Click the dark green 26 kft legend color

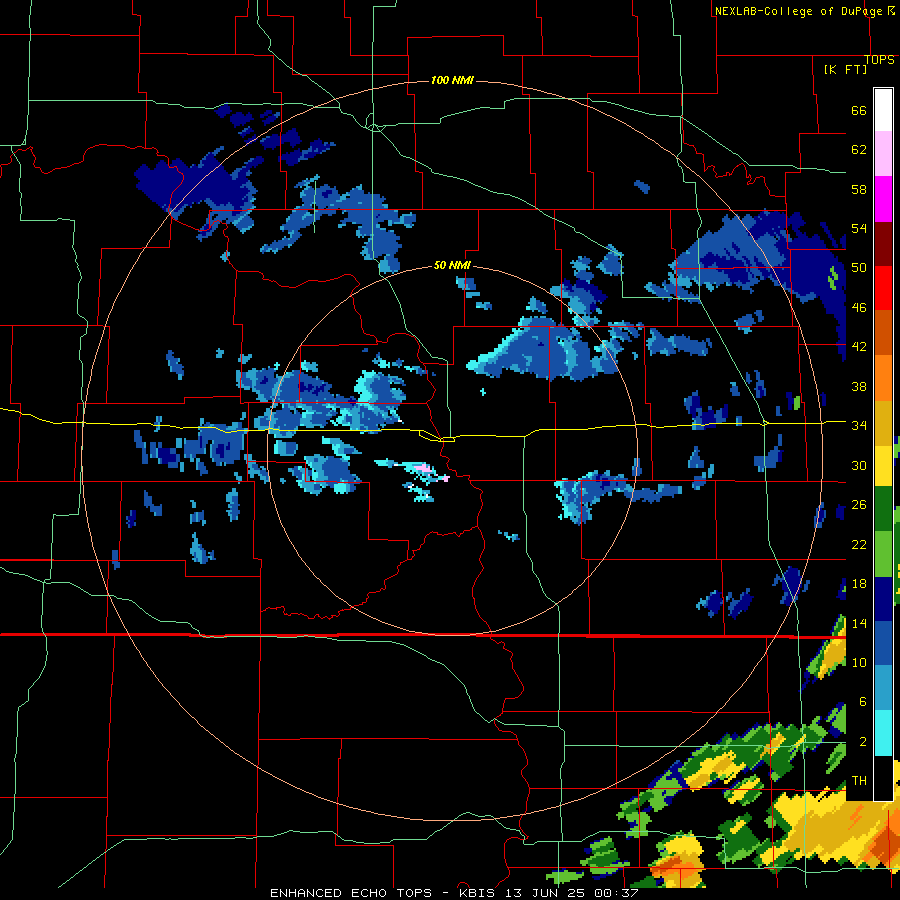point(883,509)
